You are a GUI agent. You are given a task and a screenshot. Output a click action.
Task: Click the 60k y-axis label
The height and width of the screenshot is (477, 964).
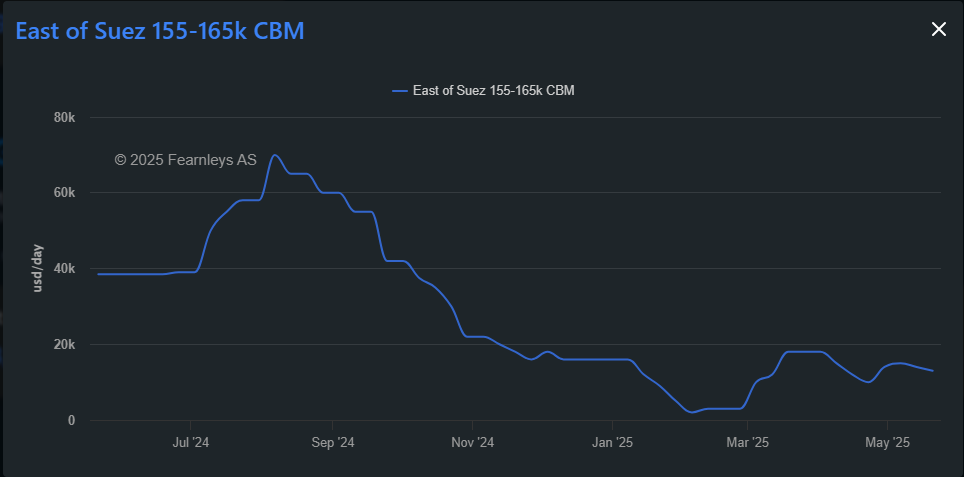64,192
